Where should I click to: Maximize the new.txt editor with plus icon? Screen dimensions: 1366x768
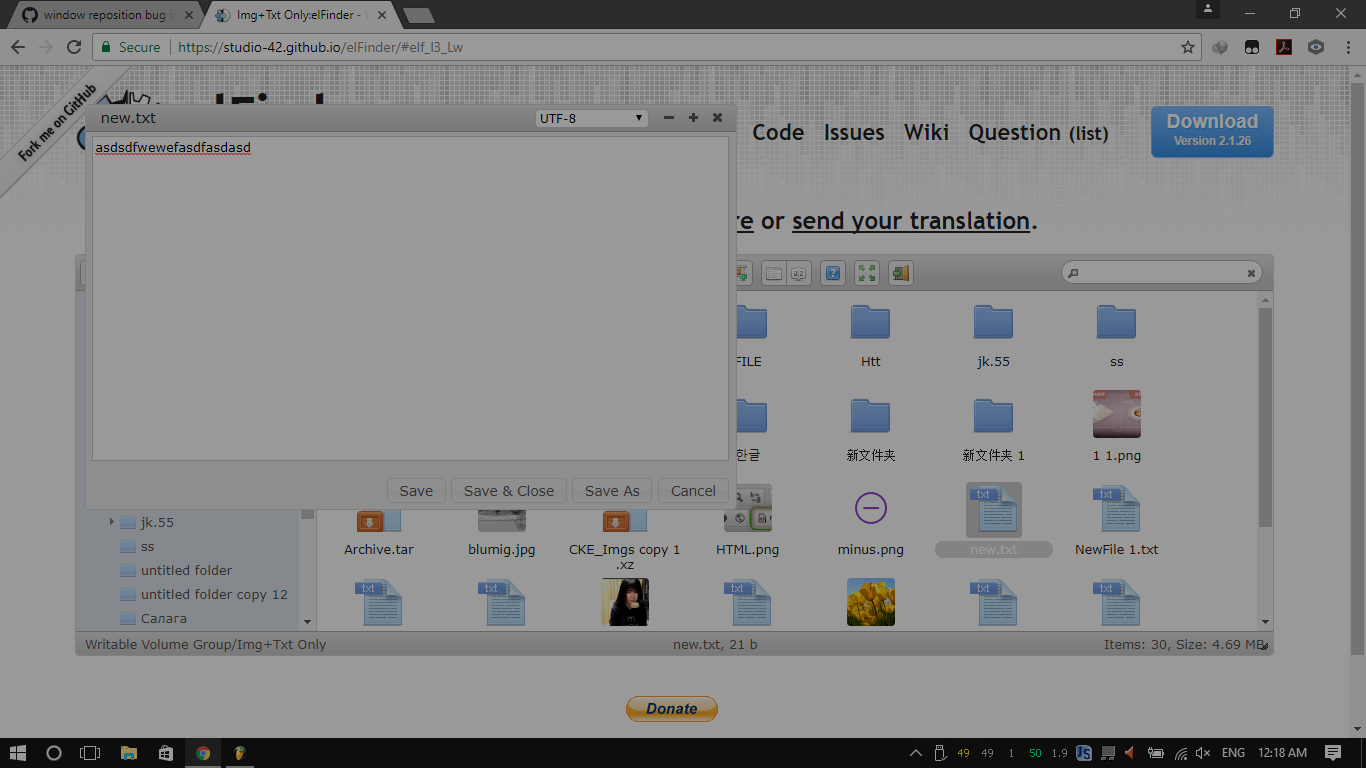[693, 118]
